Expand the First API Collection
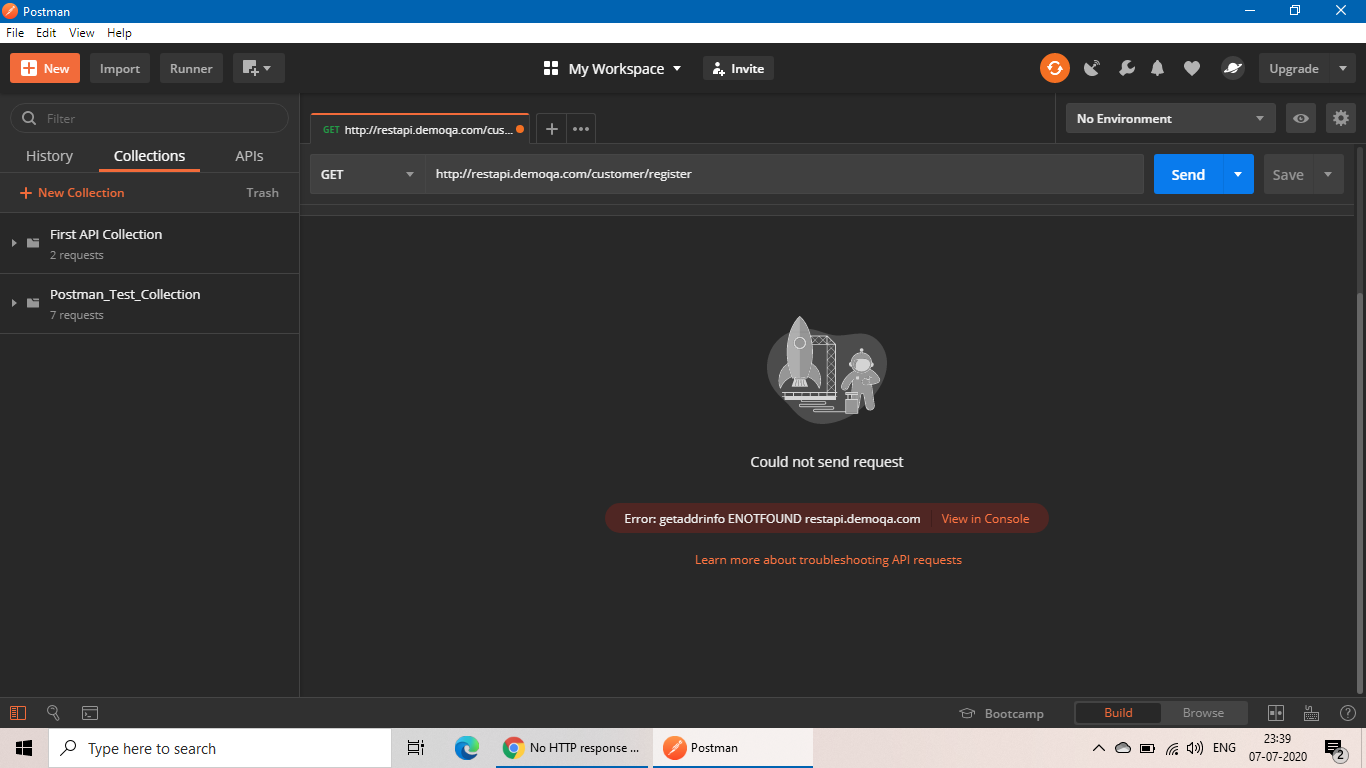The width and height of the screenshot is (1366, 768). 14,242
